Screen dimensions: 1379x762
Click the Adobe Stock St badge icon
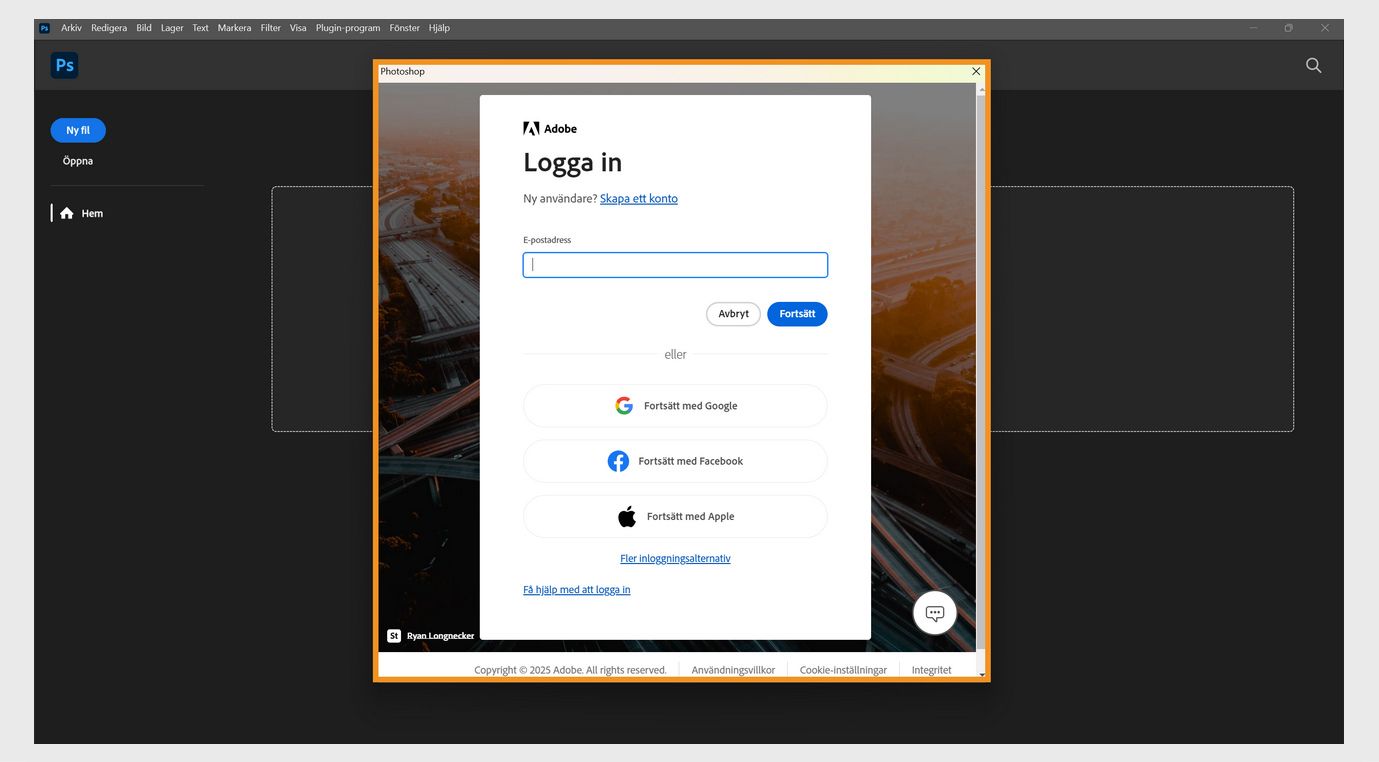394,636
